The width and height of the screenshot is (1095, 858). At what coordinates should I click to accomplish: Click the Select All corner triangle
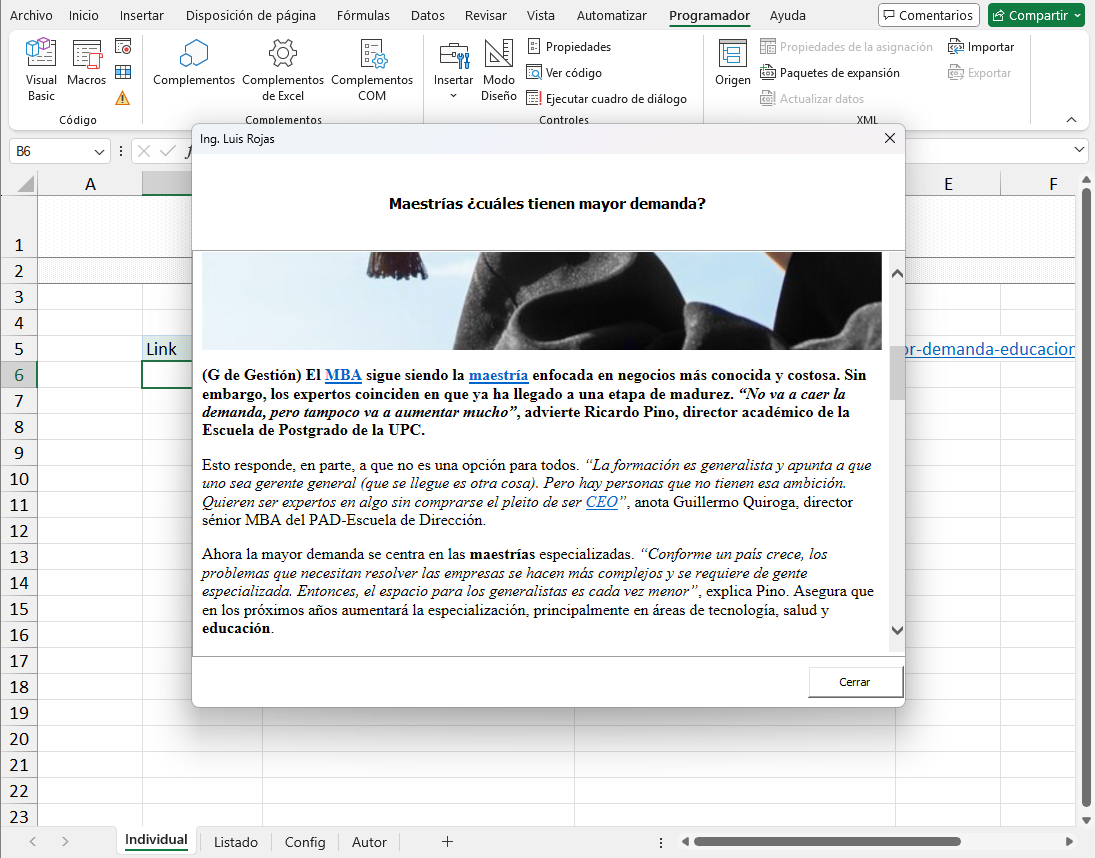coord(26,184)
